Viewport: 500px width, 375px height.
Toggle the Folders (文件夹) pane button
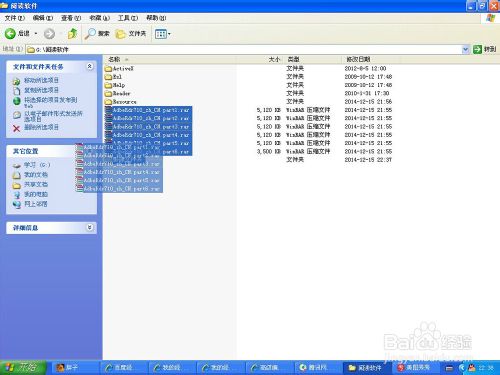(x=131, y=33)
